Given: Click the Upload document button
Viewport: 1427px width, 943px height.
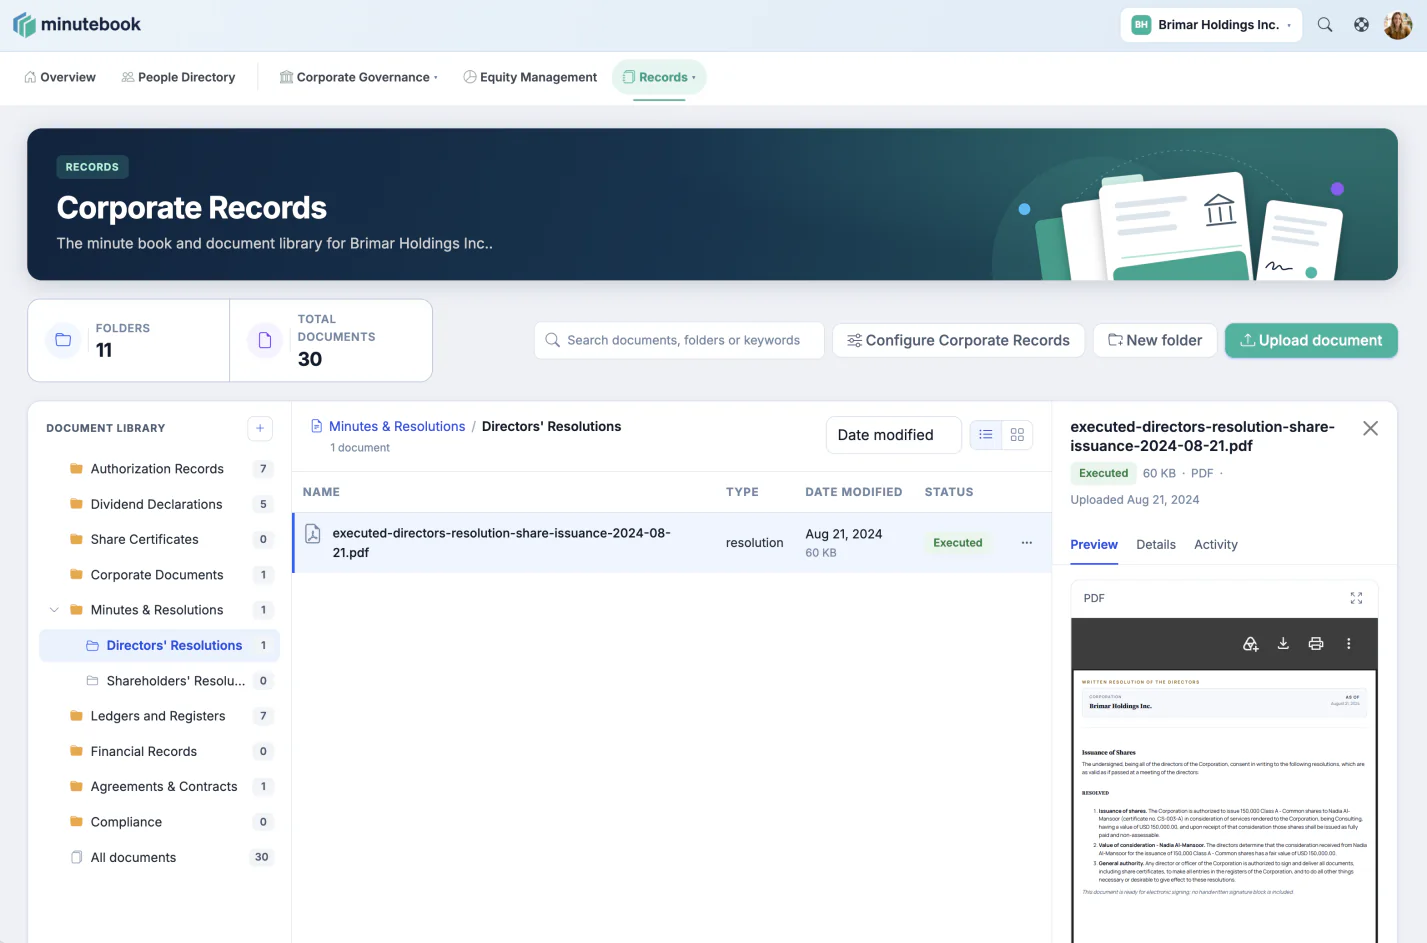Looking at the screenshot, I should [x=1311, y=340].
